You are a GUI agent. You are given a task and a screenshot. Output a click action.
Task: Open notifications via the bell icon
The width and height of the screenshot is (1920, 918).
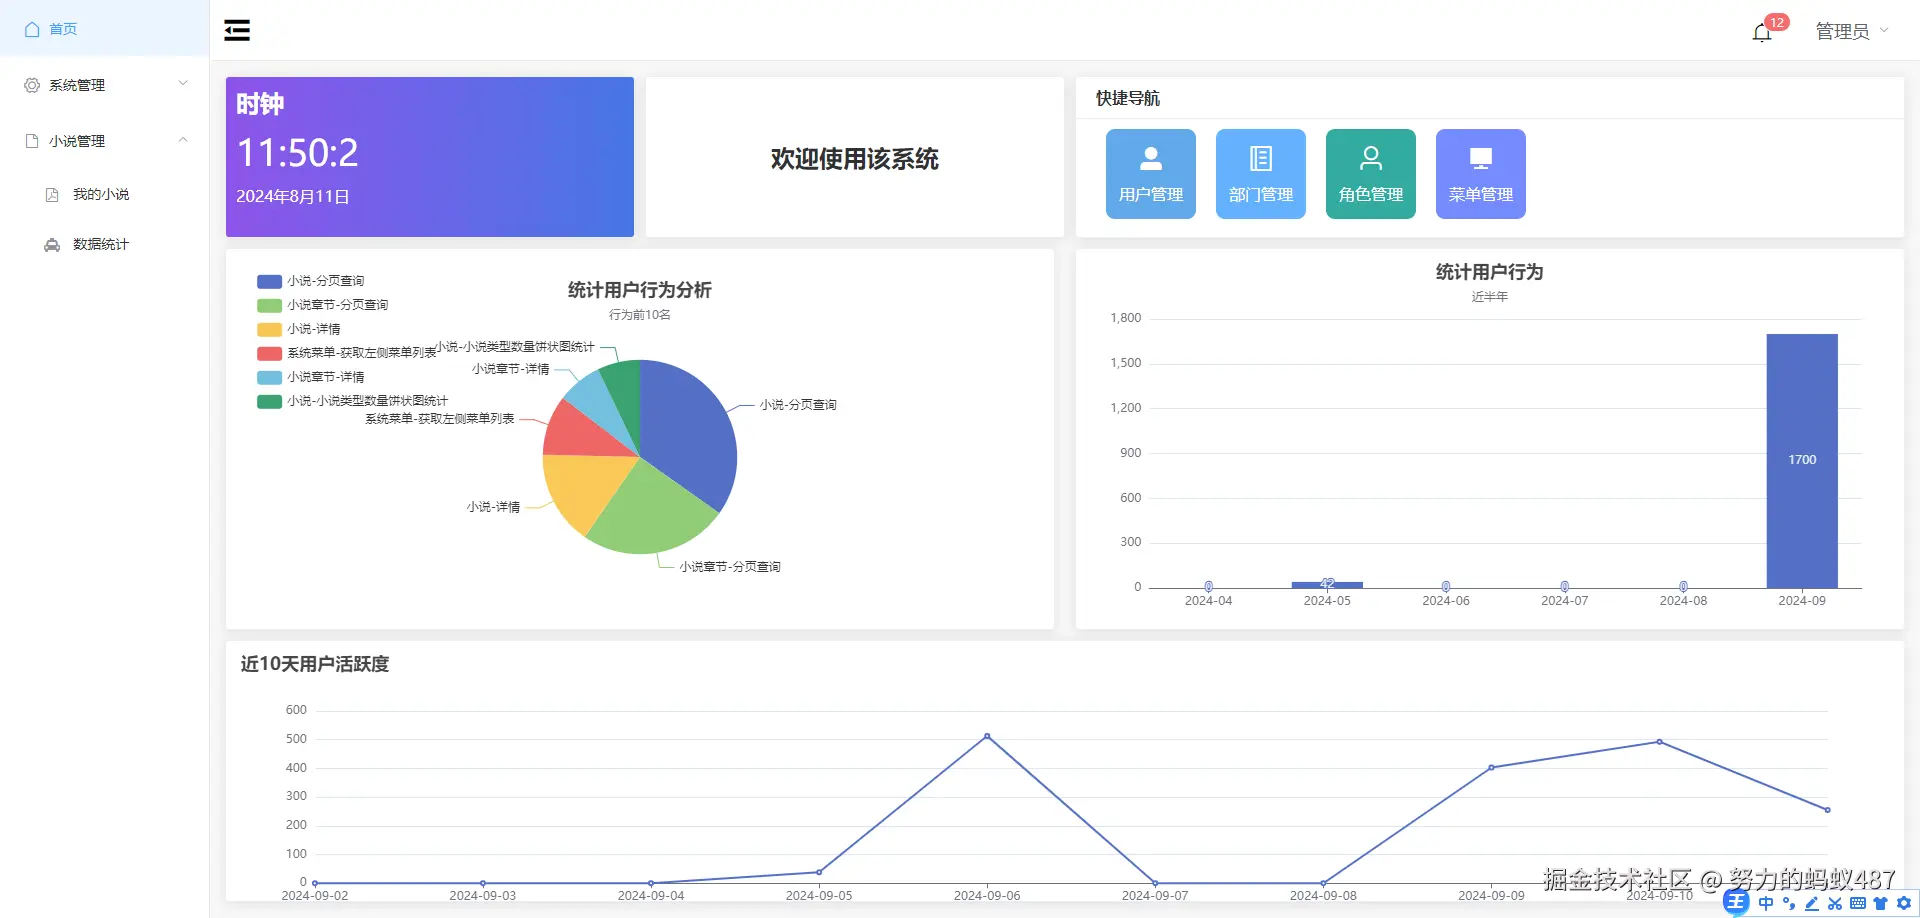1762,33
